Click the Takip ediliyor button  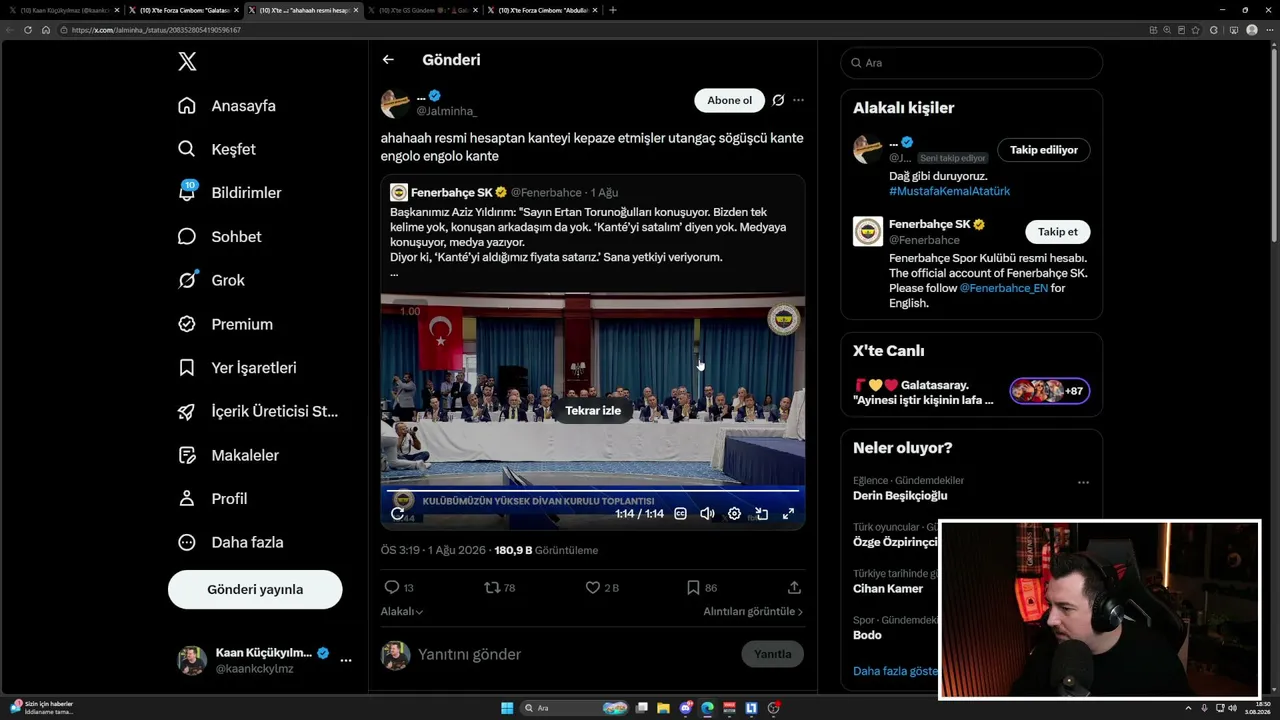[1044, 150]
